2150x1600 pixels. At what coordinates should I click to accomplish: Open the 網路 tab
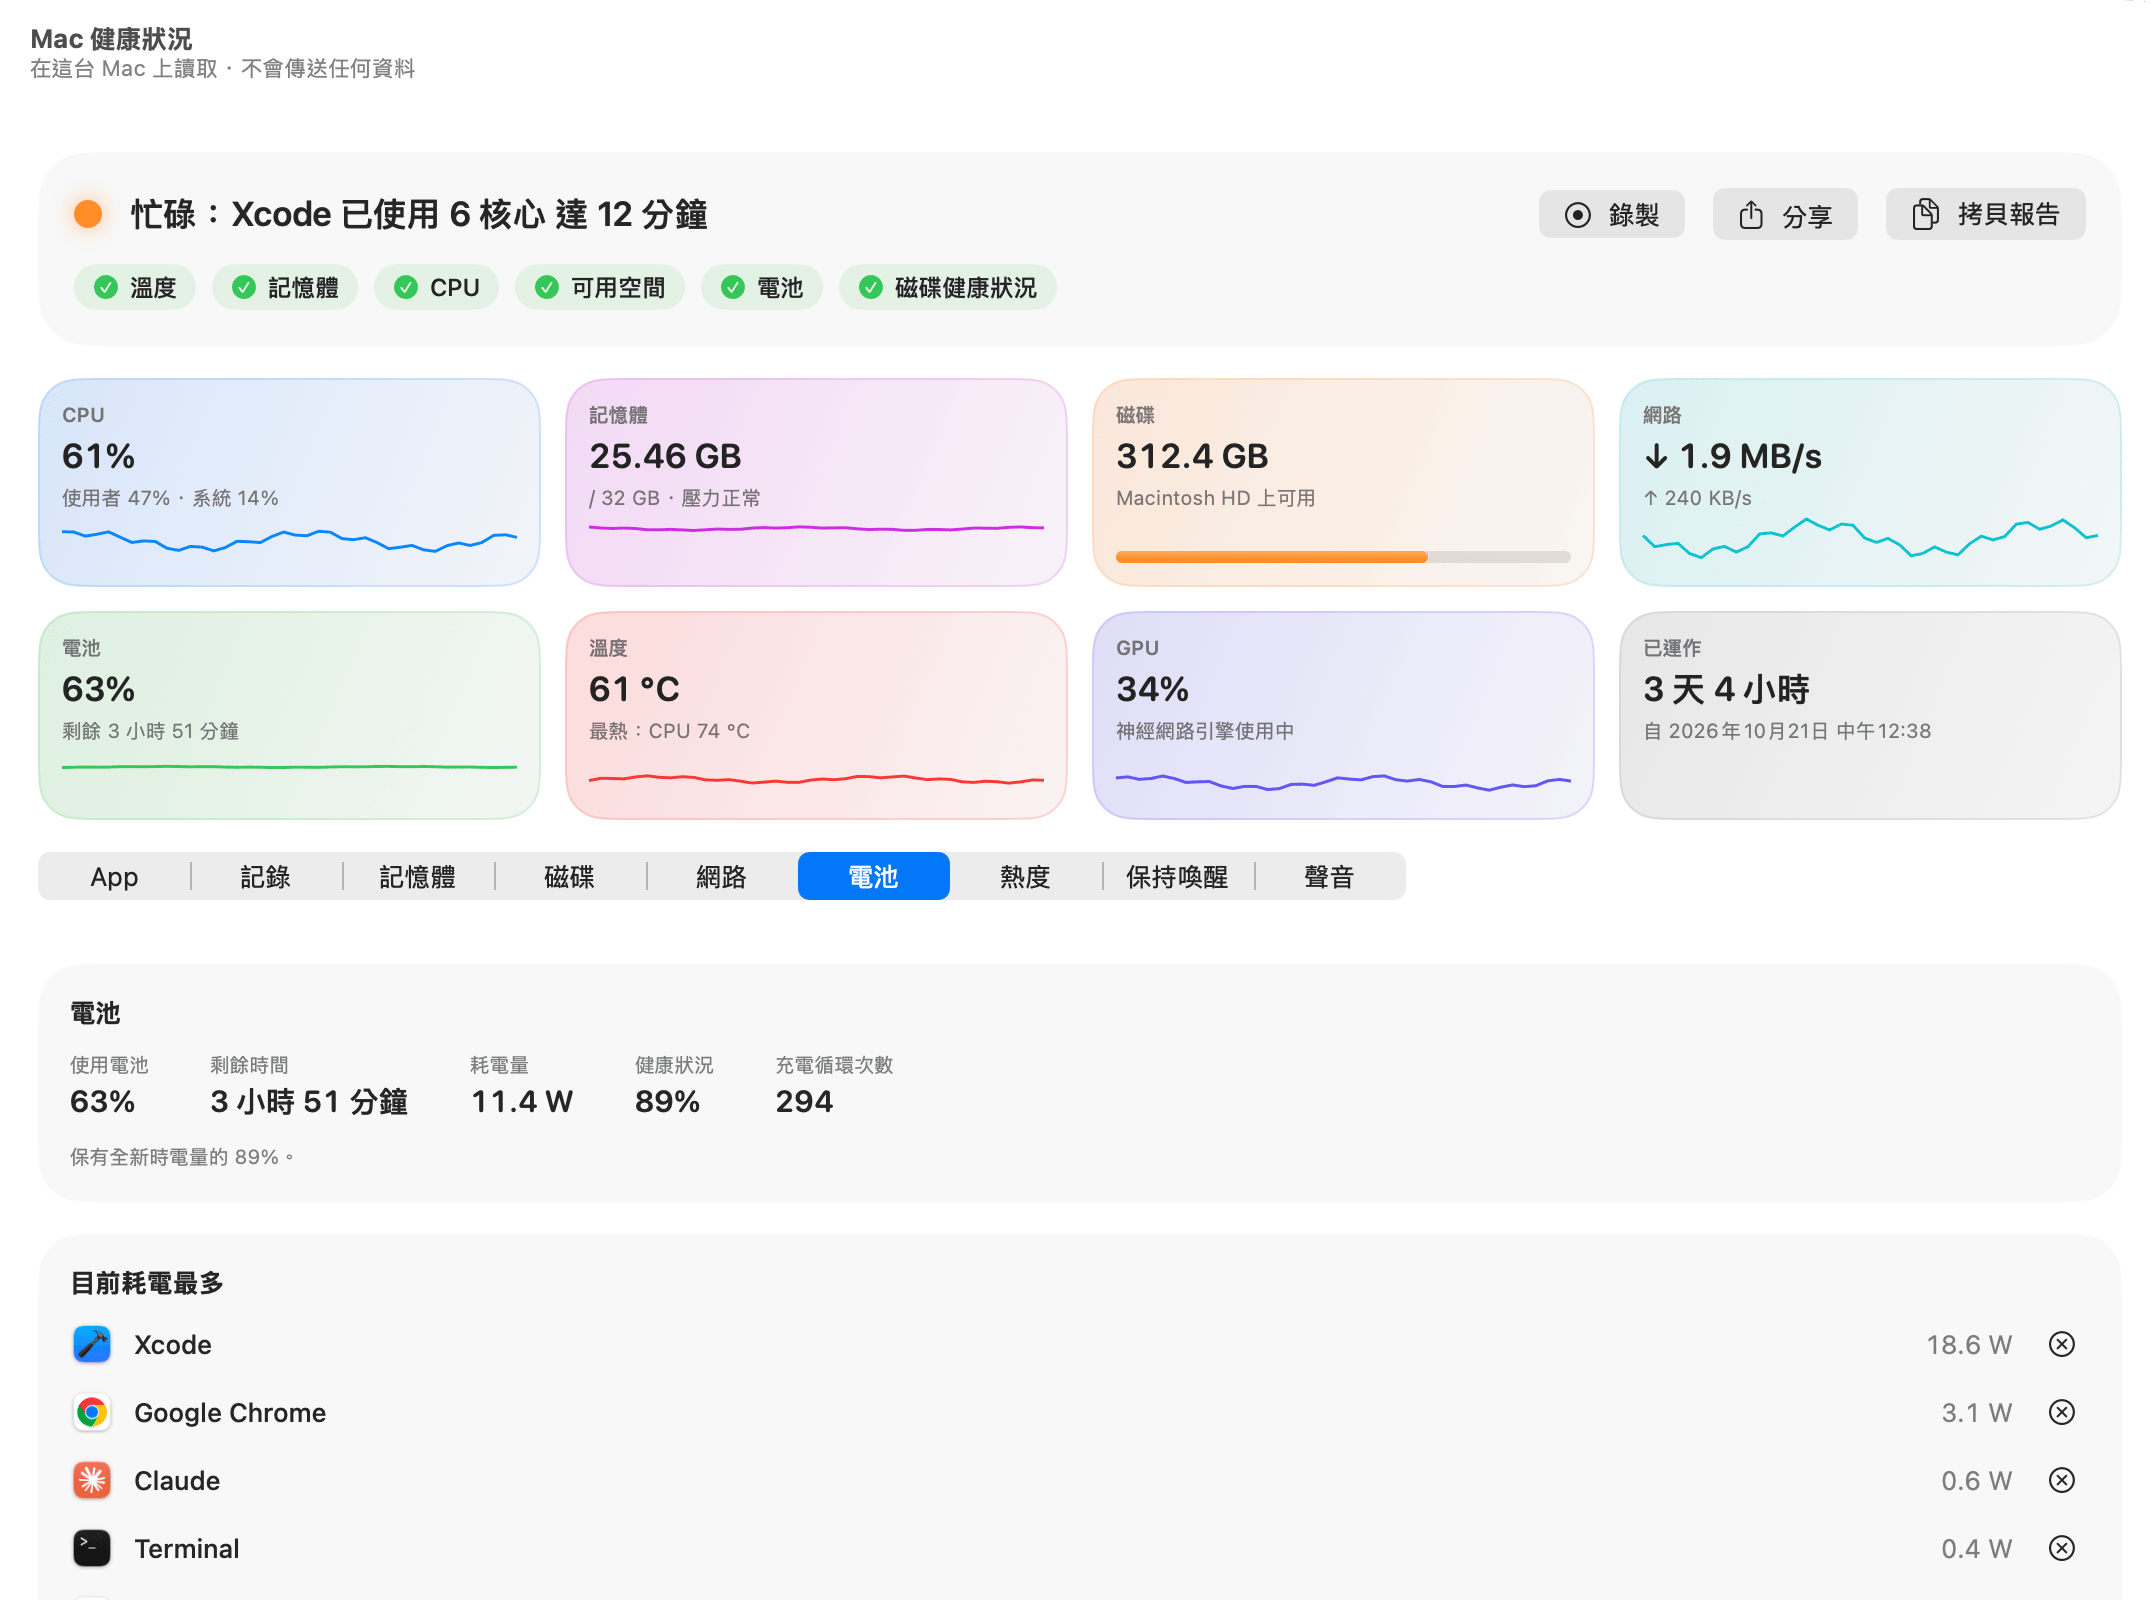(x=722, y=877)
